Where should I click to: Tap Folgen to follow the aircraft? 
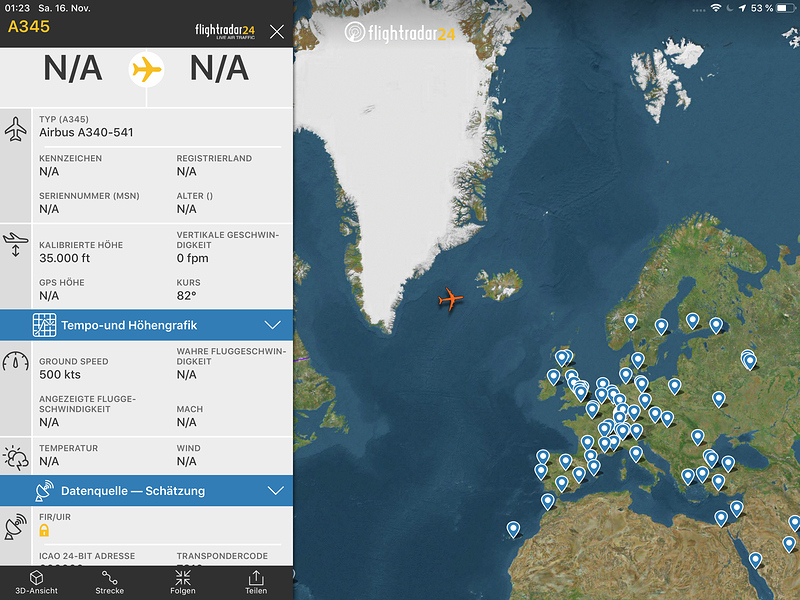[x=183, y=582]
